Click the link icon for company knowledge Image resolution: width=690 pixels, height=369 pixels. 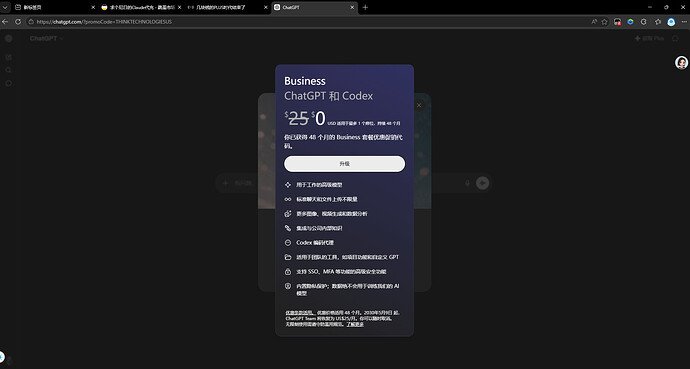click(288, 228)
